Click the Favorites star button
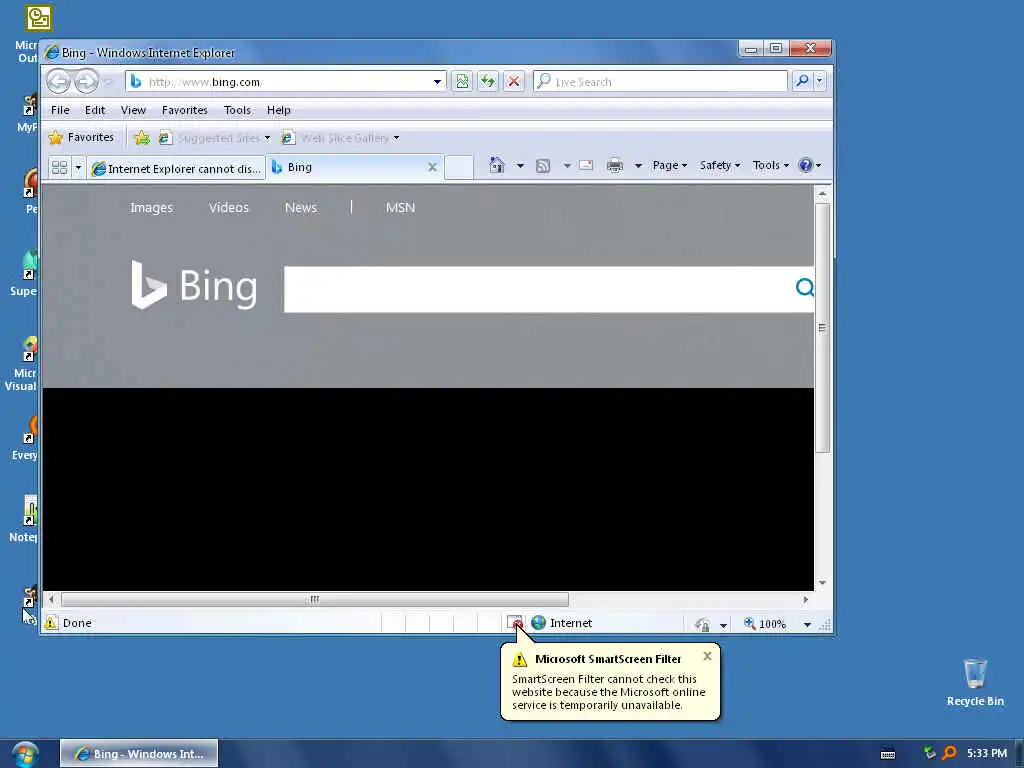Screen dimensions: 1024x768 click(82, 137)
